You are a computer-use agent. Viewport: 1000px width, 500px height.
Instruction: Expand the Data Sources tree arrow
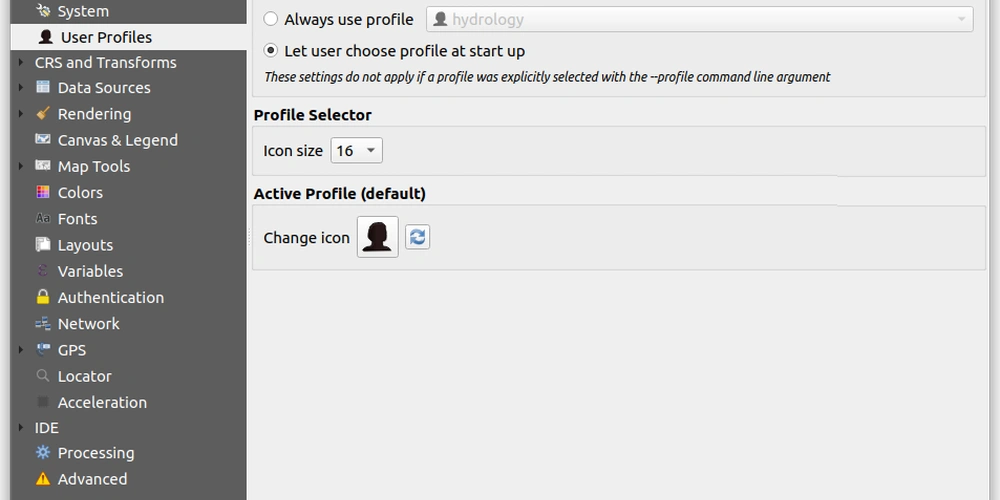click(x=21, y=87)
